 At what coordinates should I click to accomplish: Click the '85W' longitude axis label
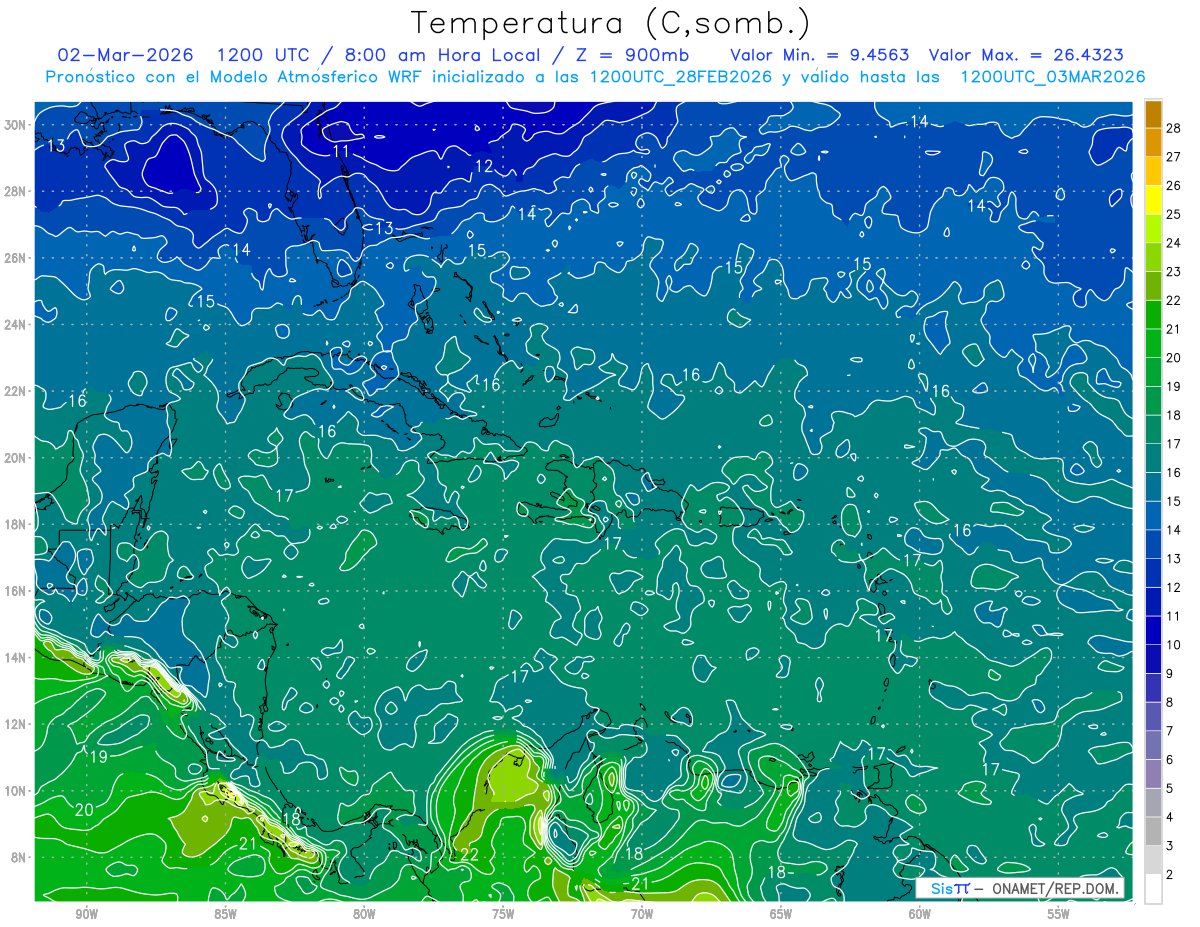226,914
